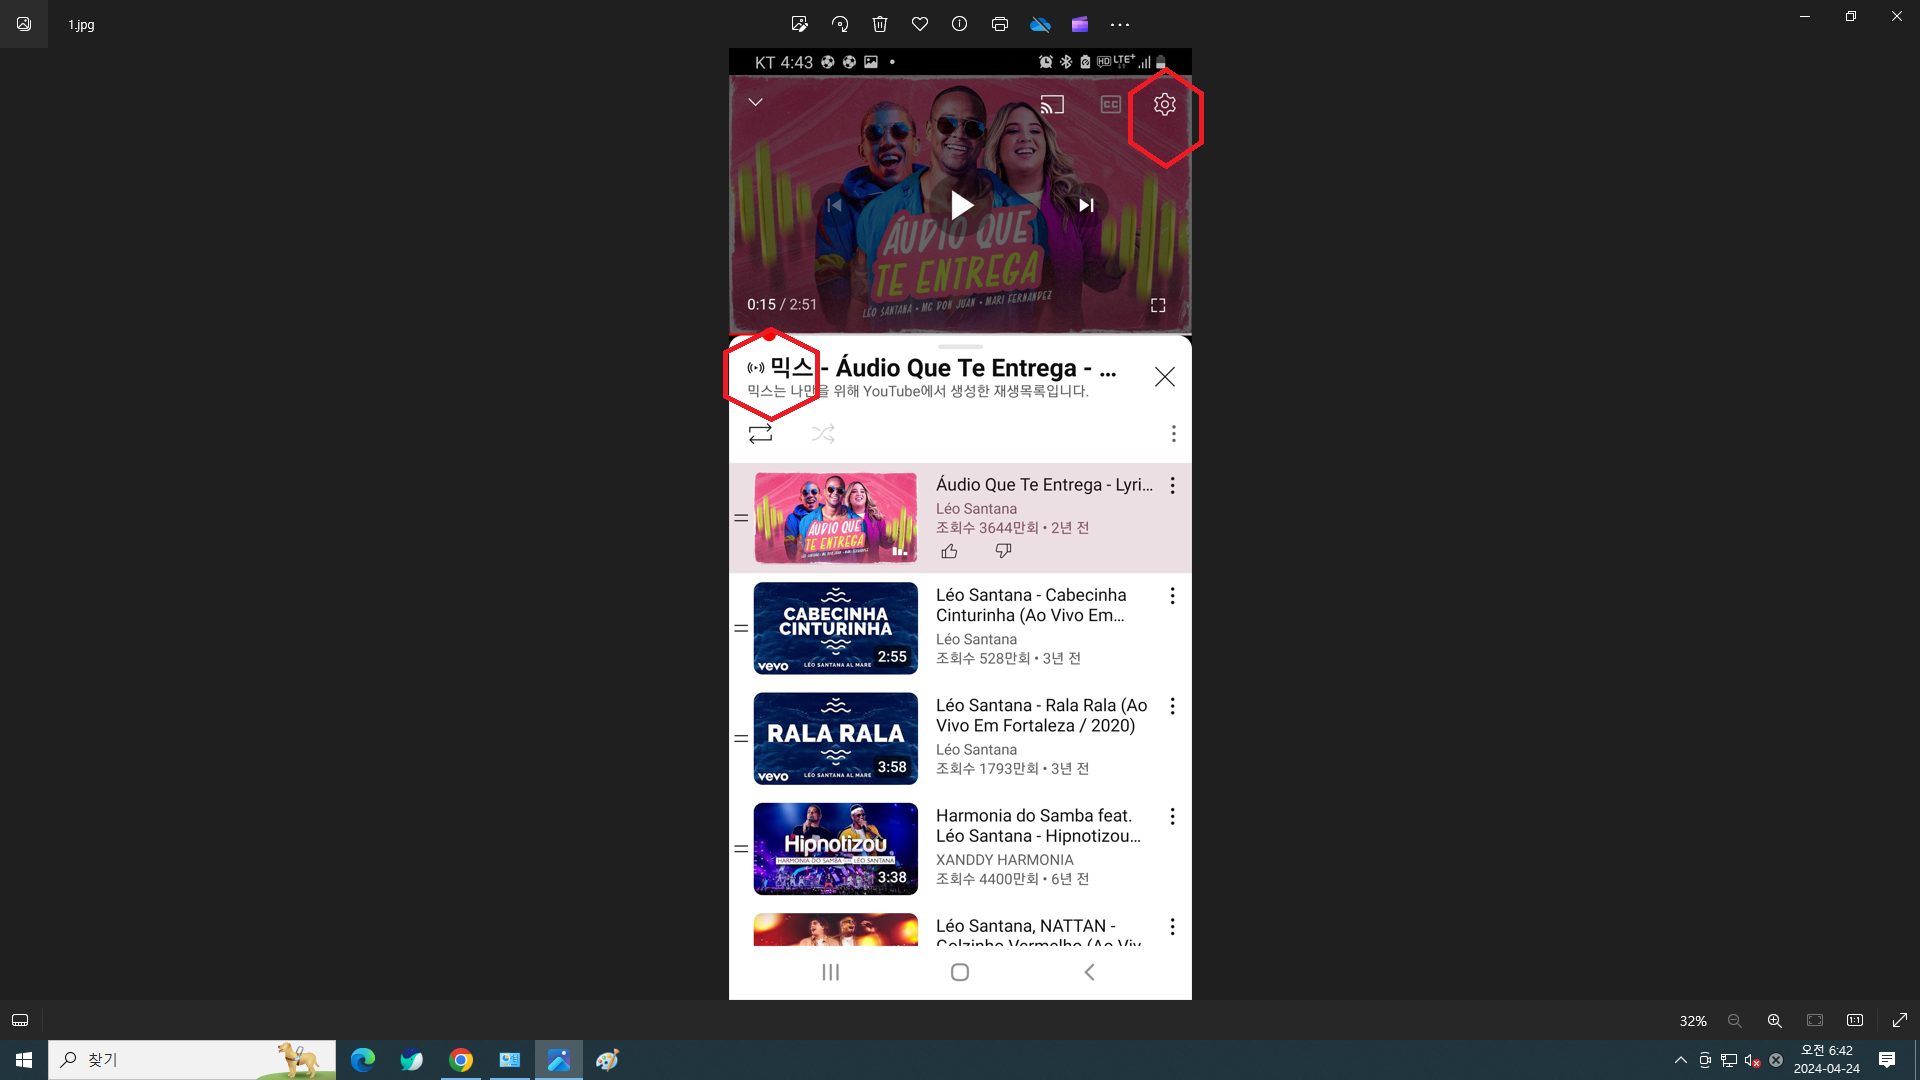Select Áudio Que Te Entrega thumbnail
The image size is (1920, 1080).
(x=835, y=518)
